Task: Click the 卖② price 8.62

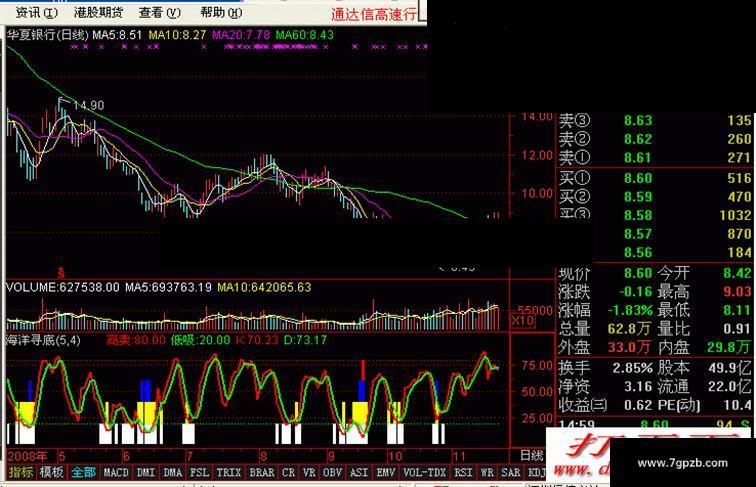Action: (638, 139)
